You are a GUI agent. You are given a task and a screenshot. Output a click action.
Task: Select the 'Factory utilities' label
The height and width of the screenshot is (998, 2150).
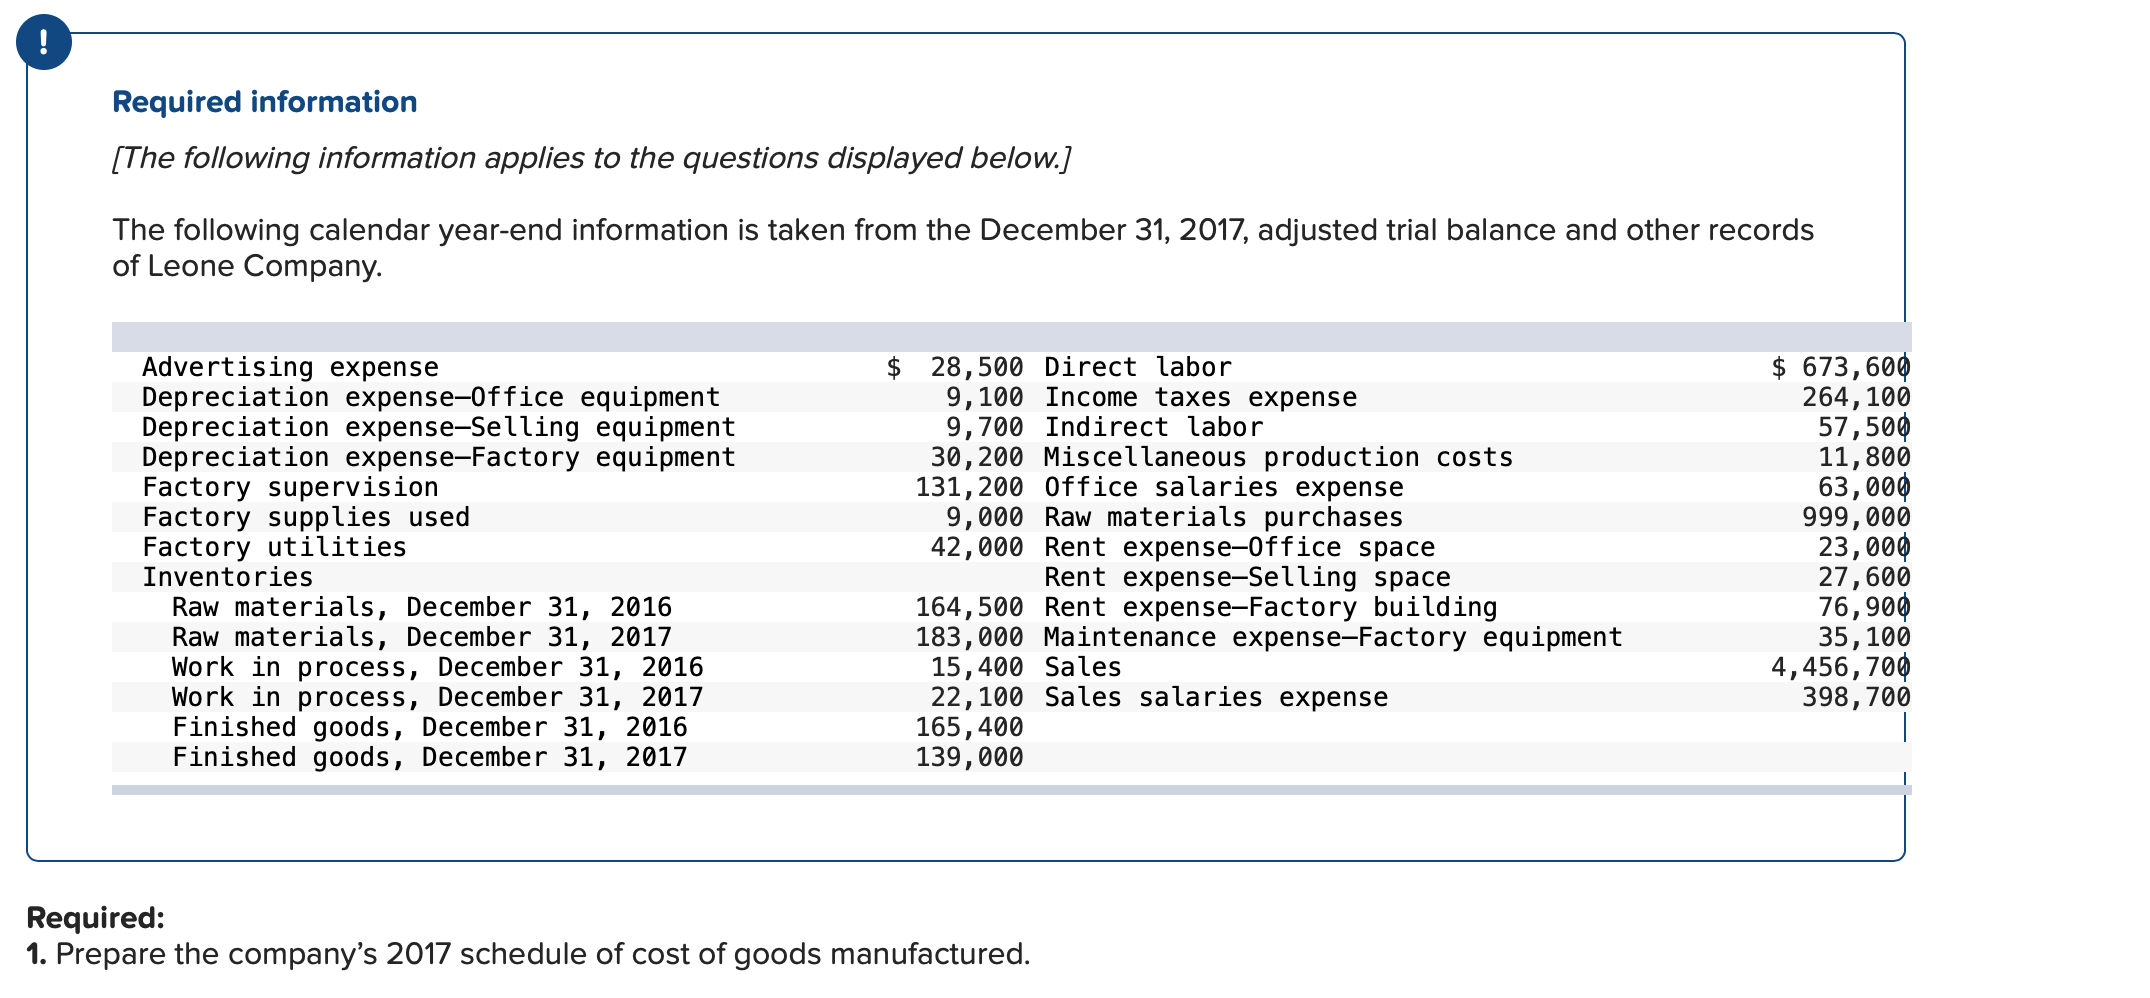(275, 547)
